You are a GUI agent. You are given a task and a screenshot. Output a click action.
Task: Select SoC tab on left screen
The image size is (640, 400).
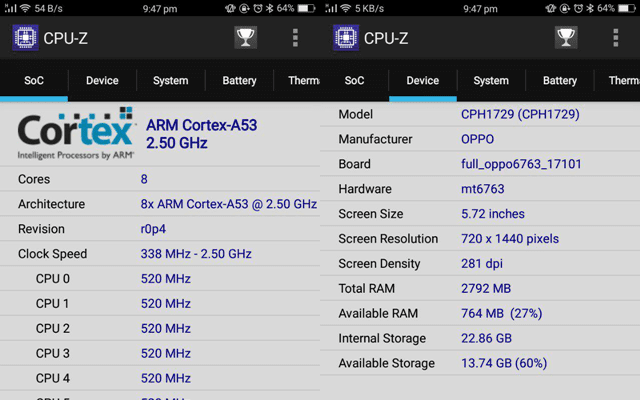[x=34, y=80]
